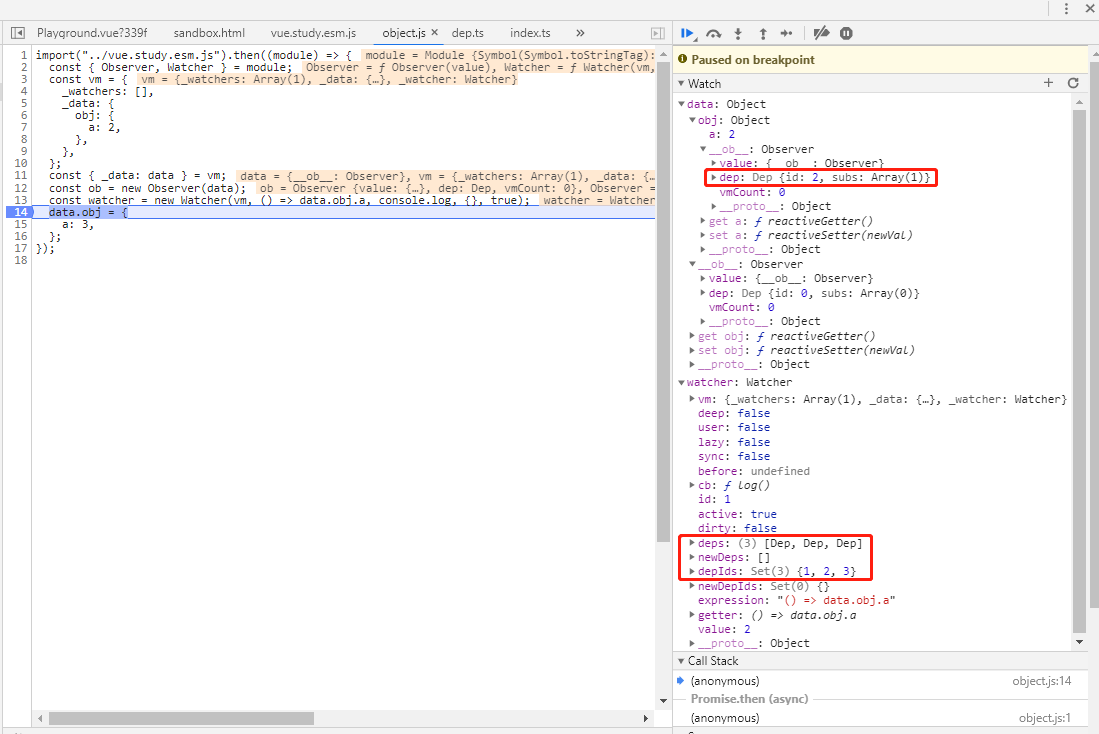Close the object.js tab
This screenshot has height=734, width=1099.
click(x=435, y=33)
